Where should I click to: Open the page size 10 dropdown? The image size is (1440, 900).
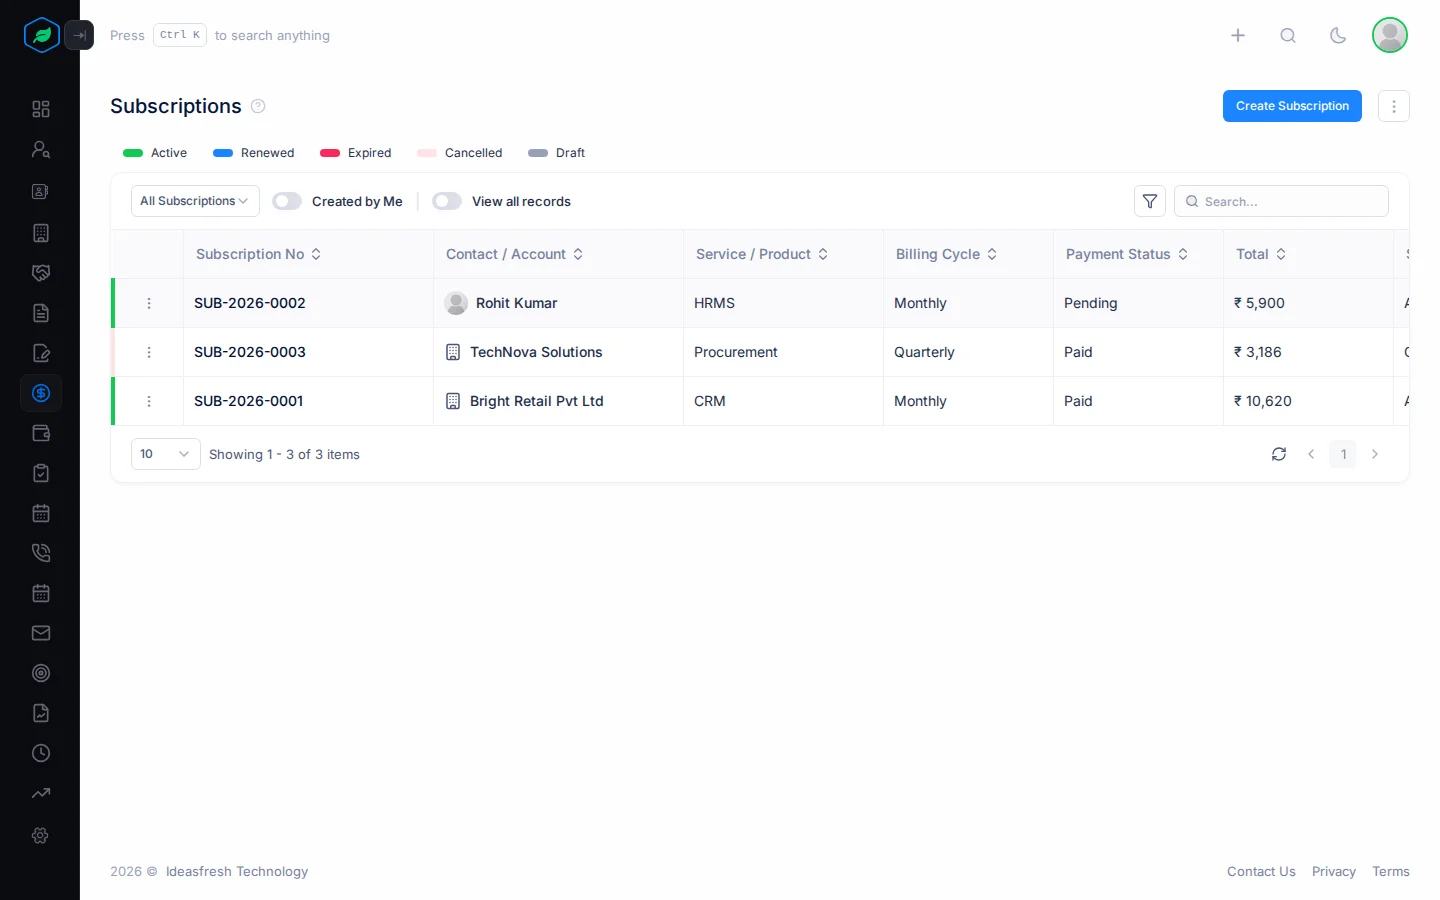pyautogui.click(x=166, y=454)
